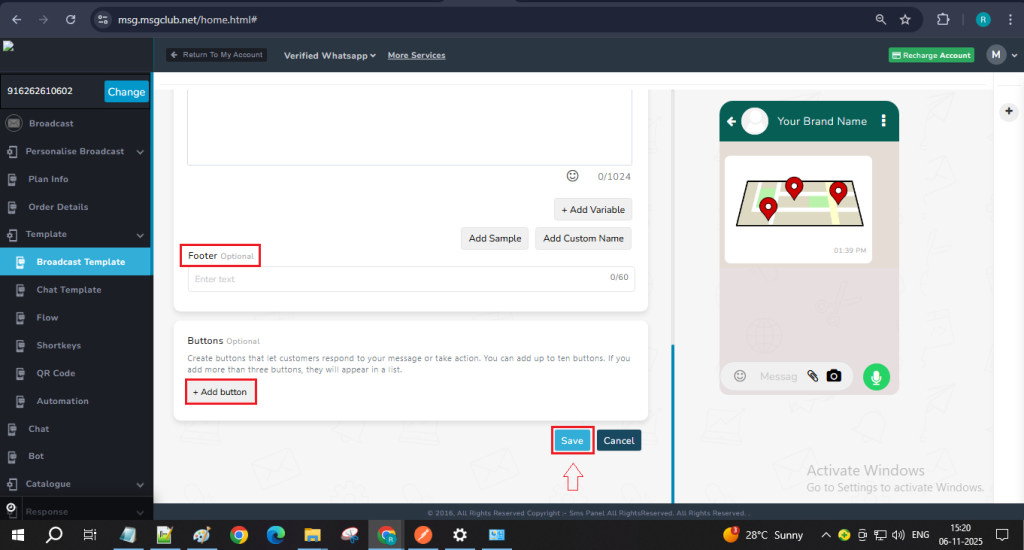Expand the Verified Whatsapp dropdown
The height and width of the screenshot is (550, 1024).
click(329, 55)
